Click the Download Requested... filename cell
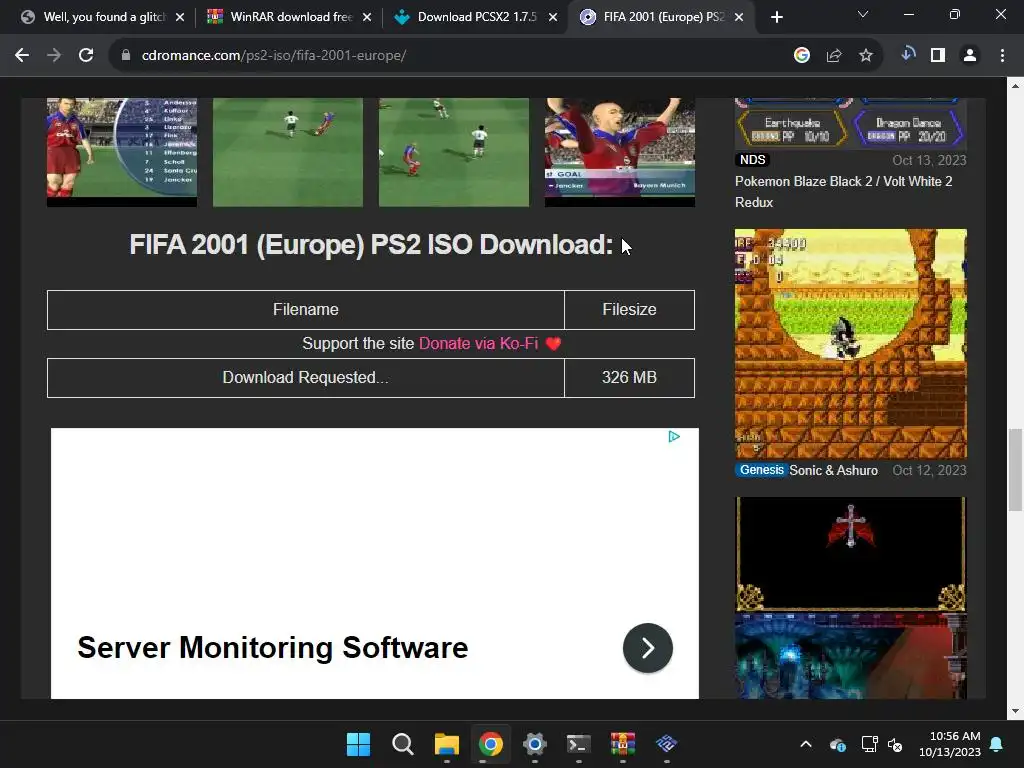1024x768 pixels. tap(306, 377)
